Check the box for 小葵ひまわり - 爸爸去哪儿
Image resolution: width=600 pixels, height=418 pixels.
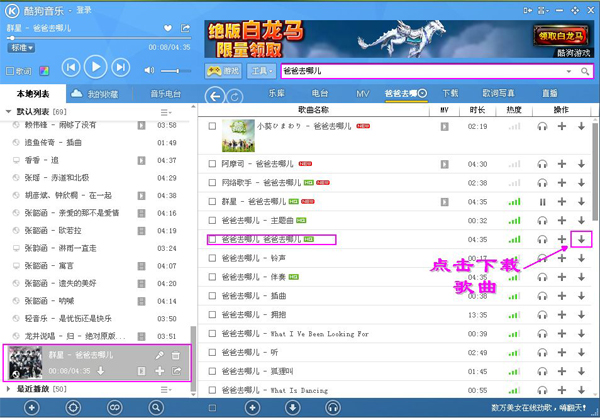click(212, 126)
